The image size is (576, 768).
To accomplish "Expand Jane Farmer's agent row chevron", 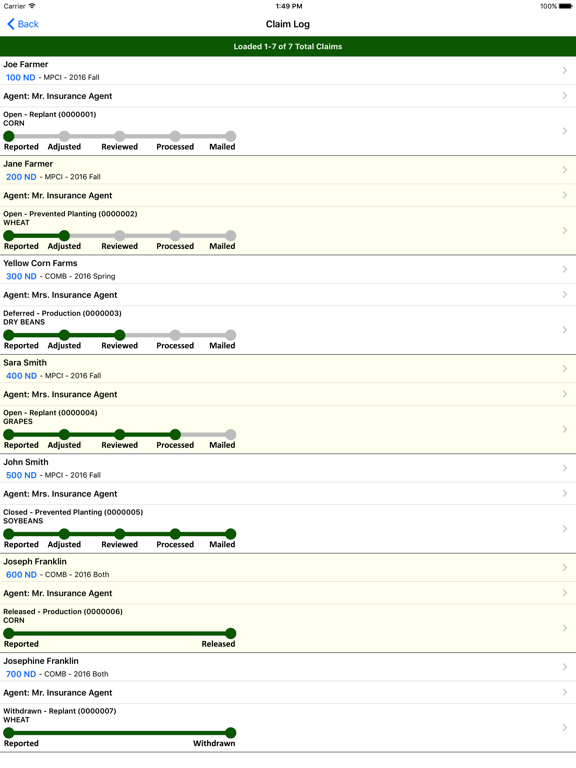I will (565, 195).
